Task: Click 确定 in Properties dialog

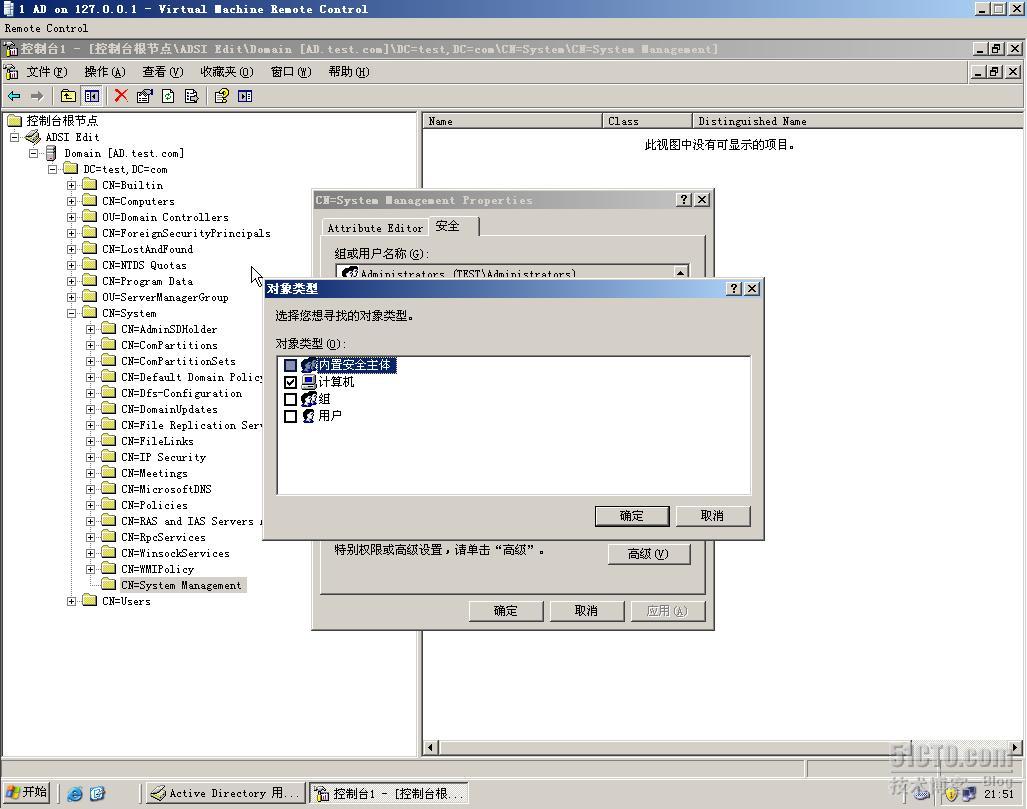Action: click(x=506, y=611)
